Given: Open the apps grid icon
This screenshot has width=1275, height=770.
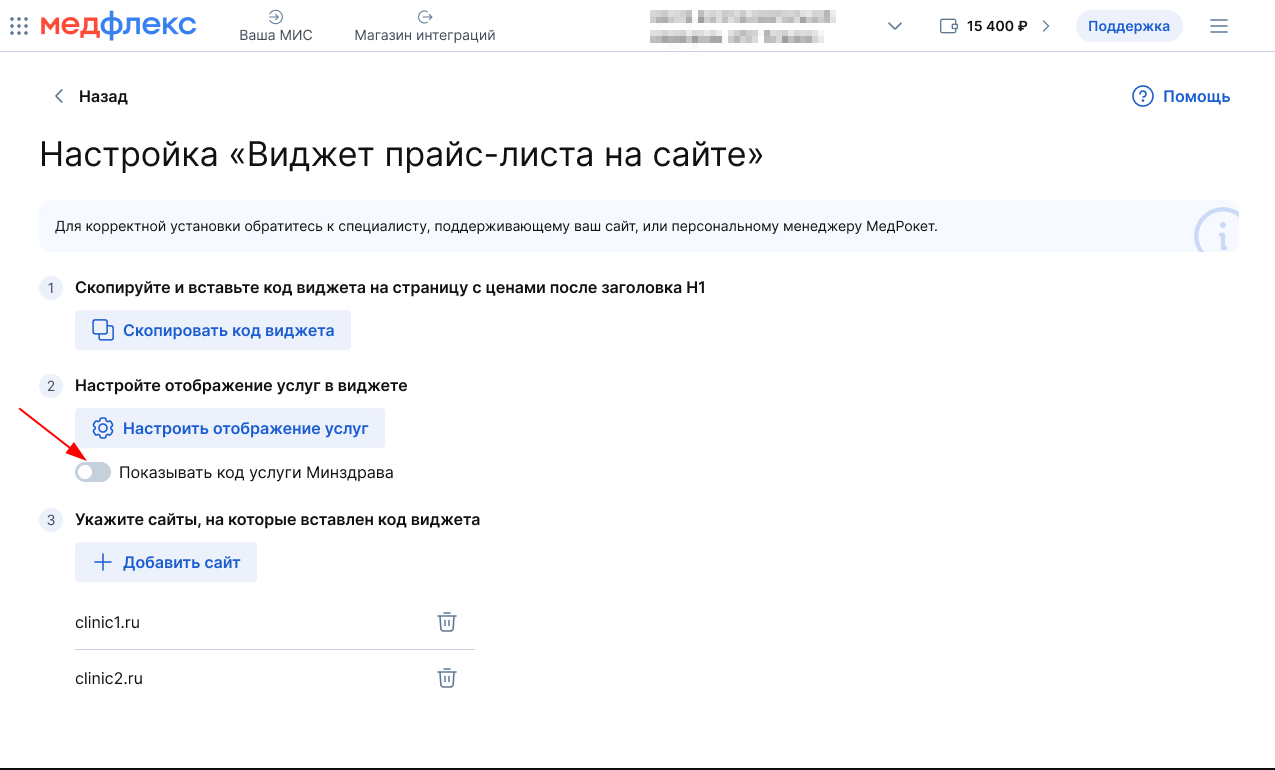Looking at the screenshot, I should coord(18,26).
